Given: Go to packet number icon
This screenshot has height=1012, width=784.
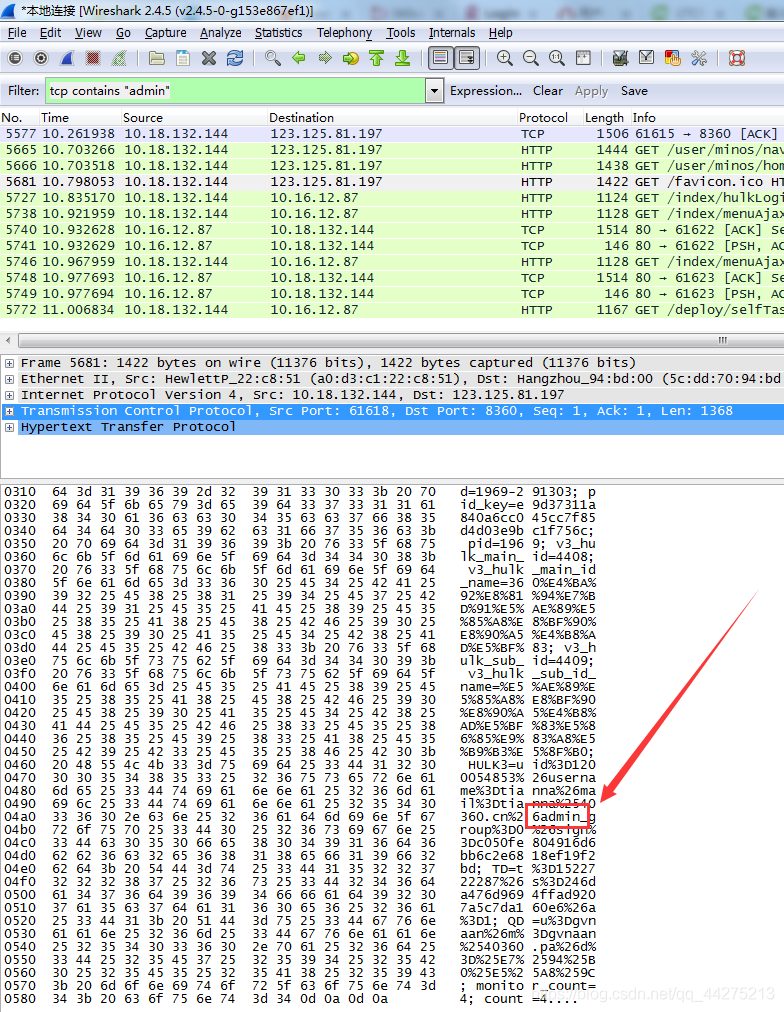Looking at the screenshot, I should coord(350,58).
